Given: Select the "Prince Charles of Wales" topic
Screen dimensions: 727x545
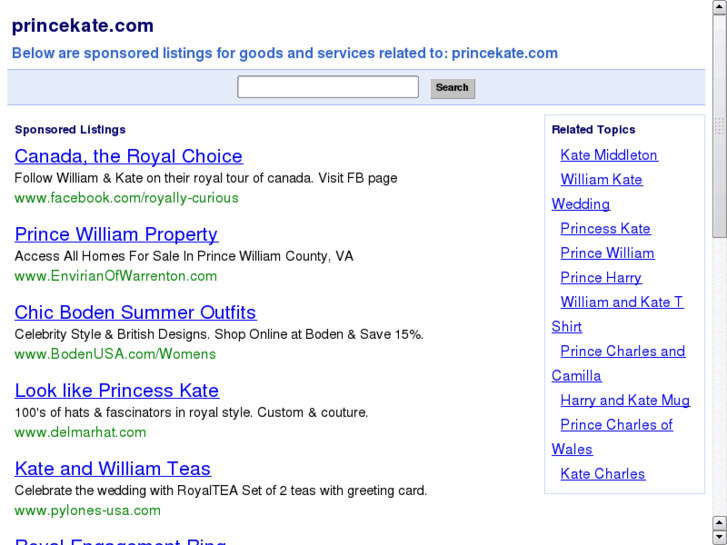Looking at the screenshot, I should click(x=616, y=425).
